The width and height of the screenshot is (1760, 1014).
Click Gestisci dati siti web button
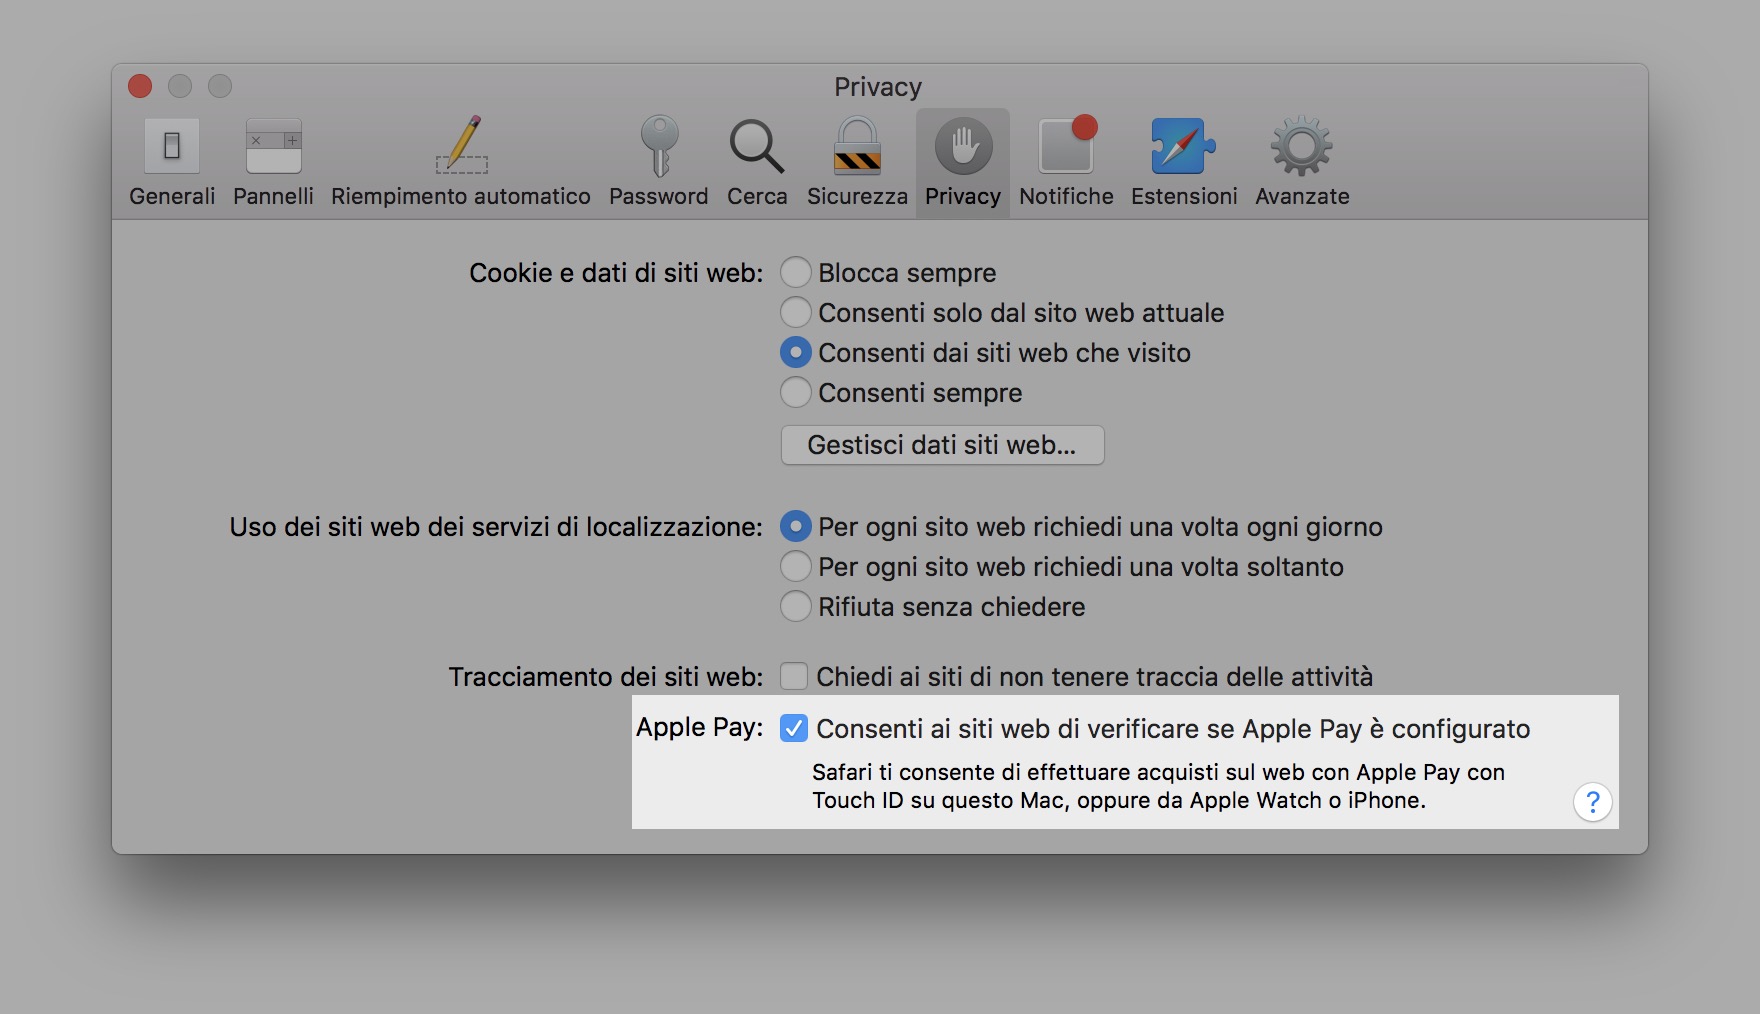(942, 445)
